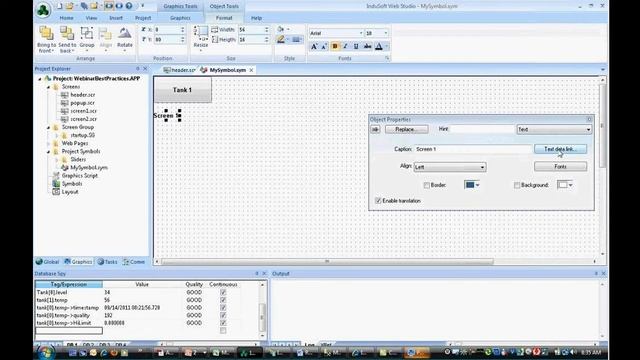
Task: Click the New document quick-access icon
Action: pos(59,6)
